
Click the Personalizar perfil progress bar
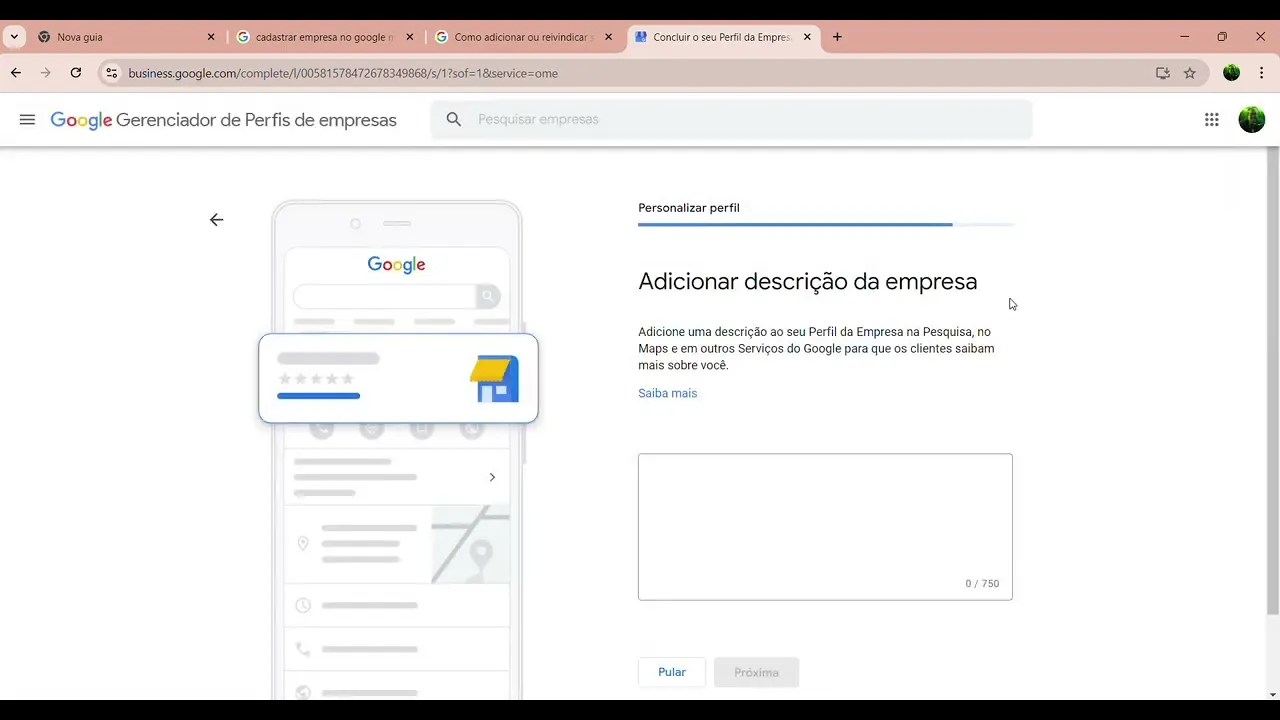click(x=826, y=225)
